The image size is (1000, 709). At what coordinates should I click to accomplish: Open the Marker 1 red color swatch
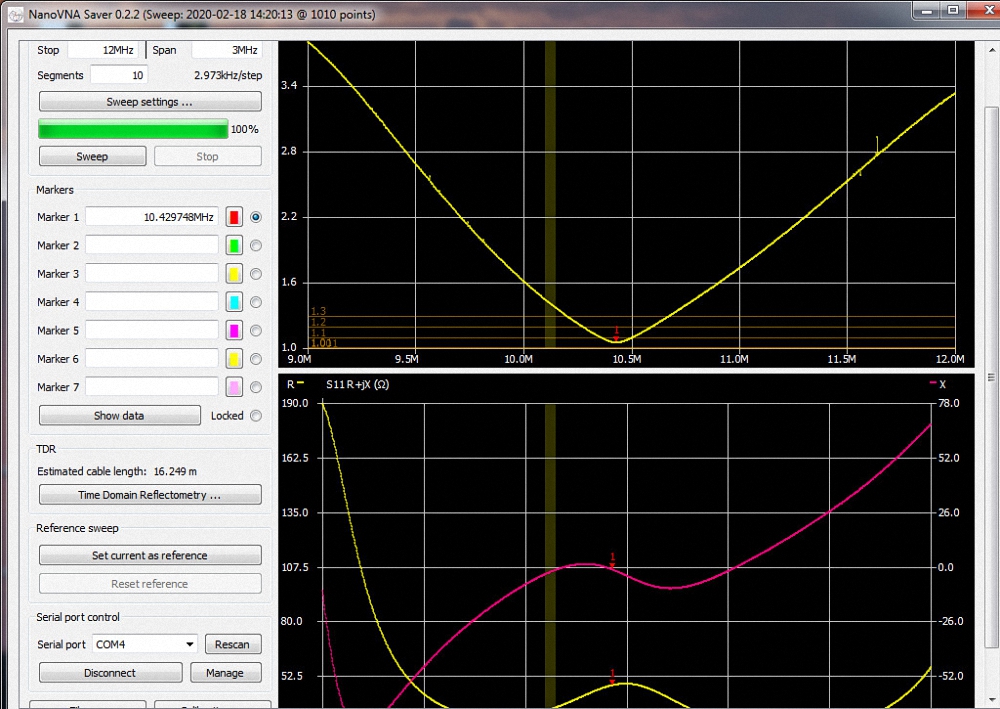point(234,217)
